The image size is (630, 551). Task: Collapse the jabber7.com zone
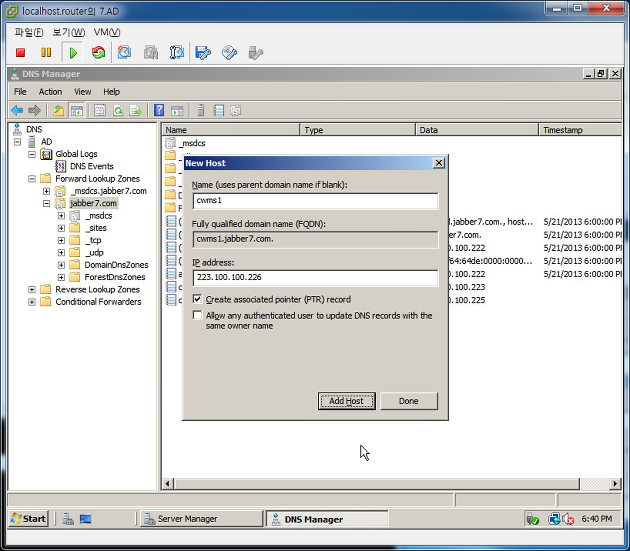(47, 203)
